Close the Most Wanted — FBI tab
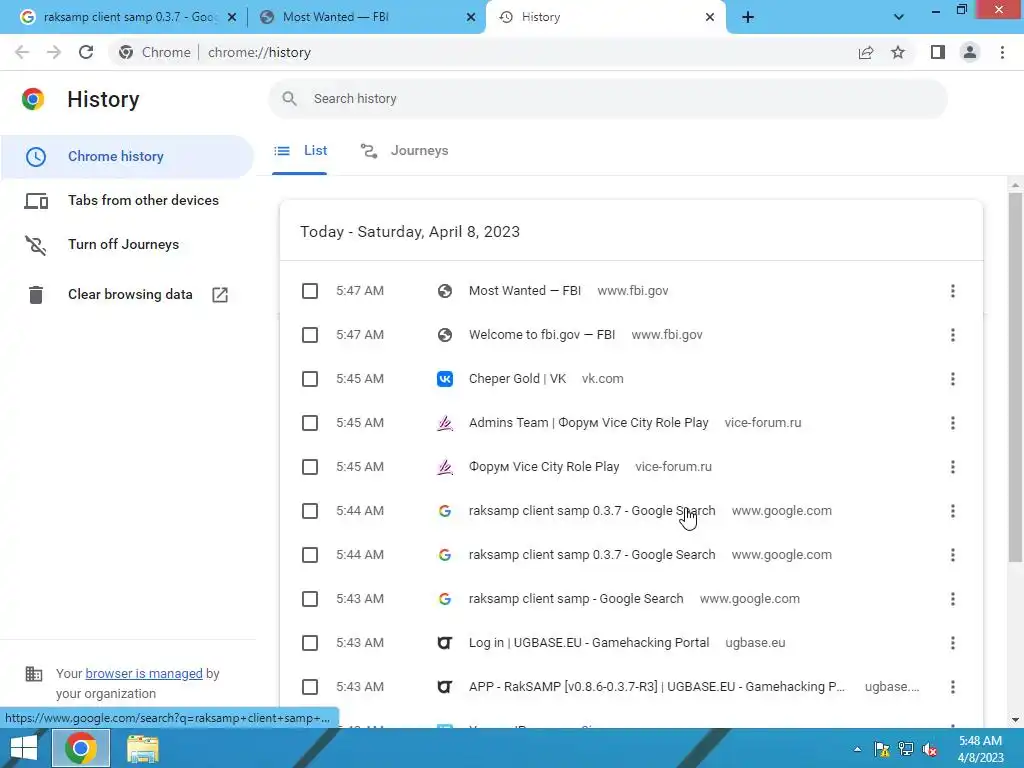 click(x=471, y=17)
